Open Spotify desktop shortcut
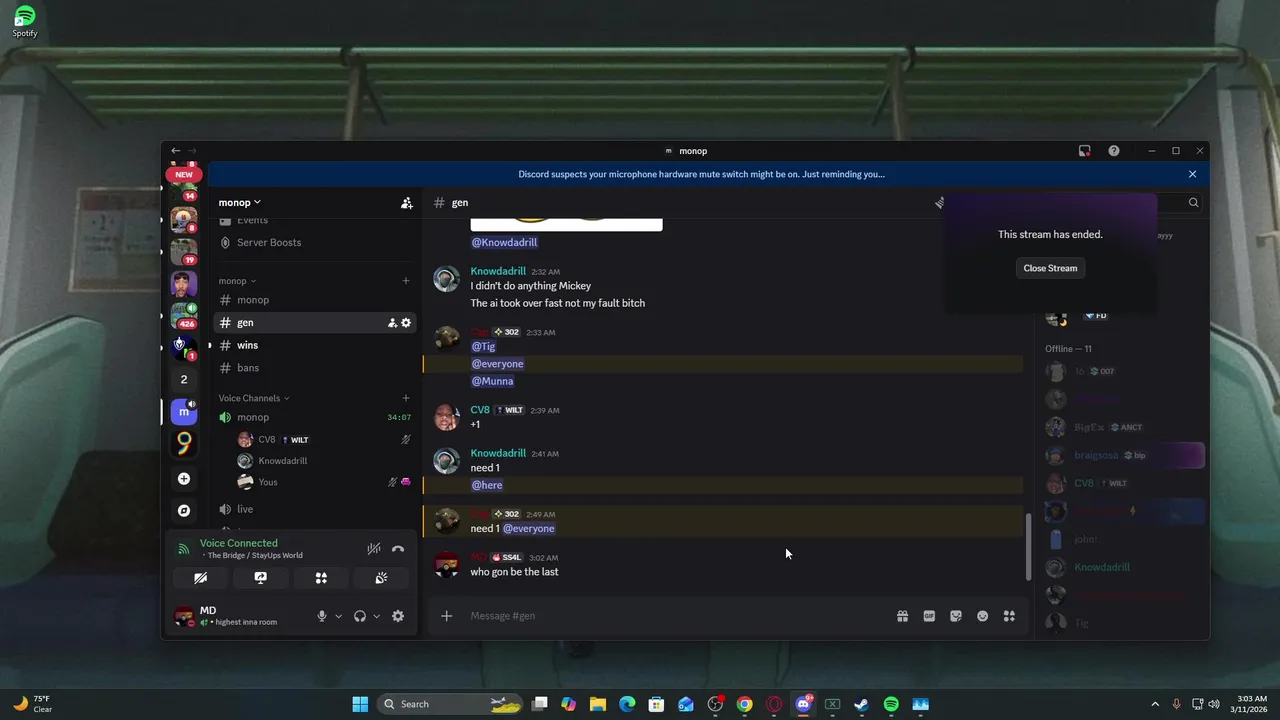Viewport: 1280px width, 720px height. [25, 21]
